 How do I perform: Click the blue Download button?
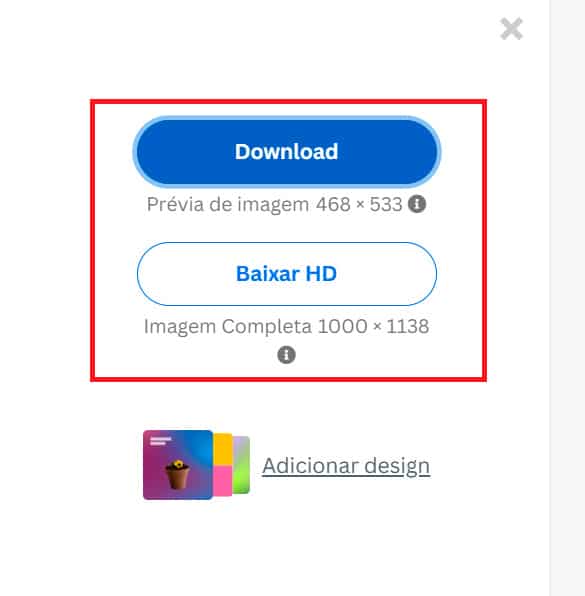(x=287, y=152)
